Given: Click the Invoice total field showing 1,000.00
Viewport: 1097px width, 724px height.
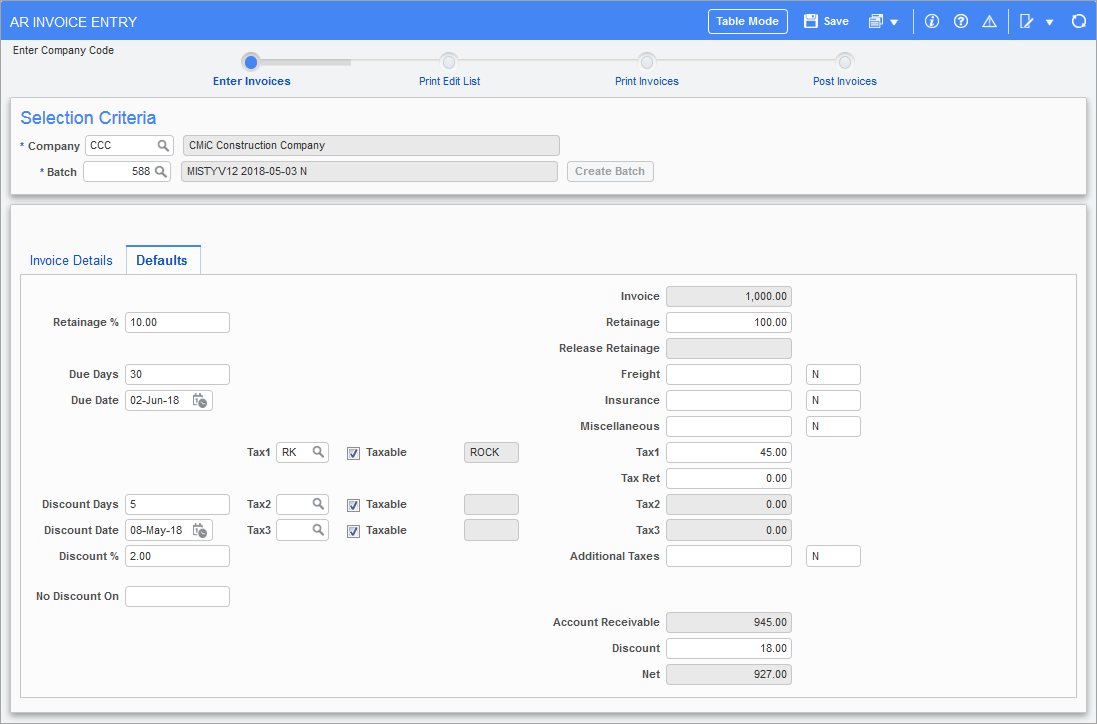Looking at the screenshot, I should click(729, 297).
